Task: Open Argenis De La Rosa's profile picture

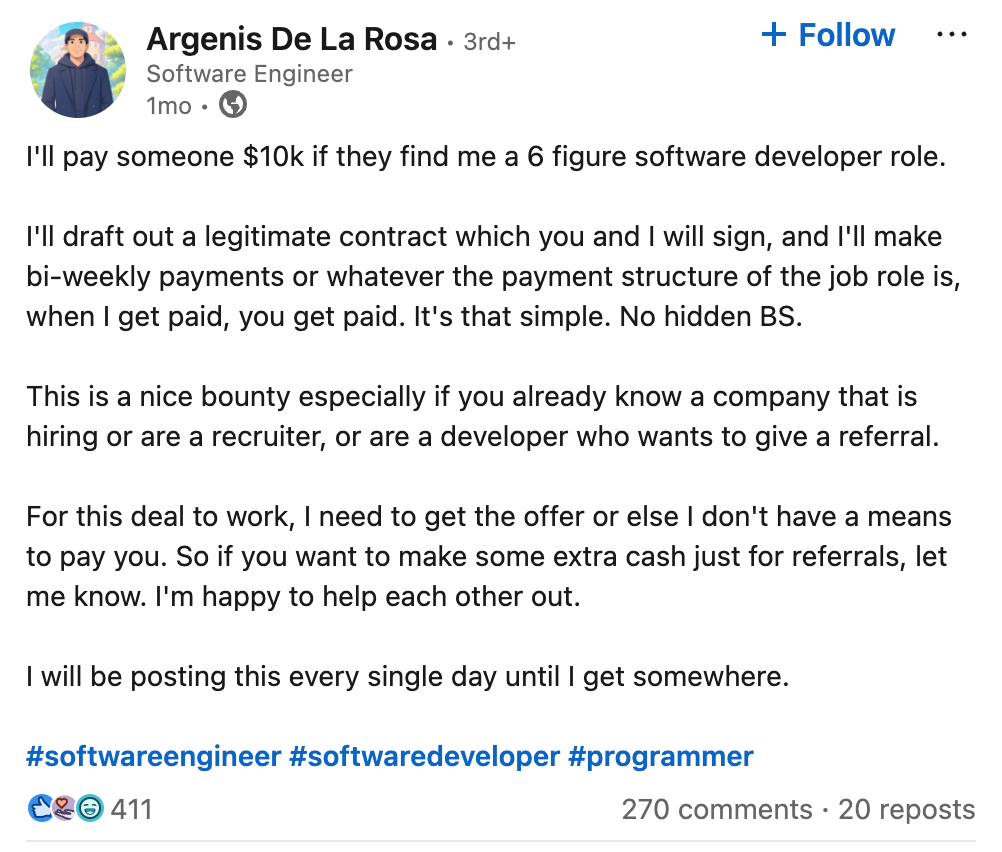Action: click(x=78, y=70)
